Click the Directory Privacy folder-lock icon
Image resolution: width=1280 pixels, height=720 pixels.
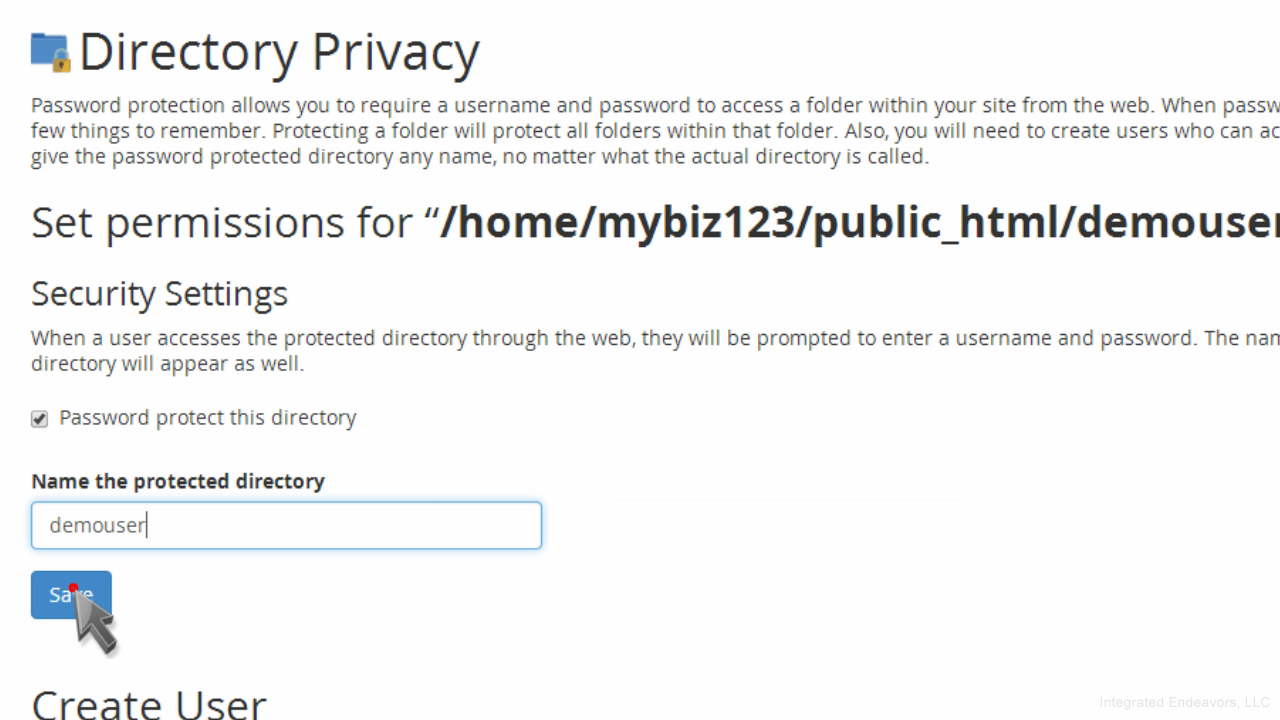click(50, 52)
